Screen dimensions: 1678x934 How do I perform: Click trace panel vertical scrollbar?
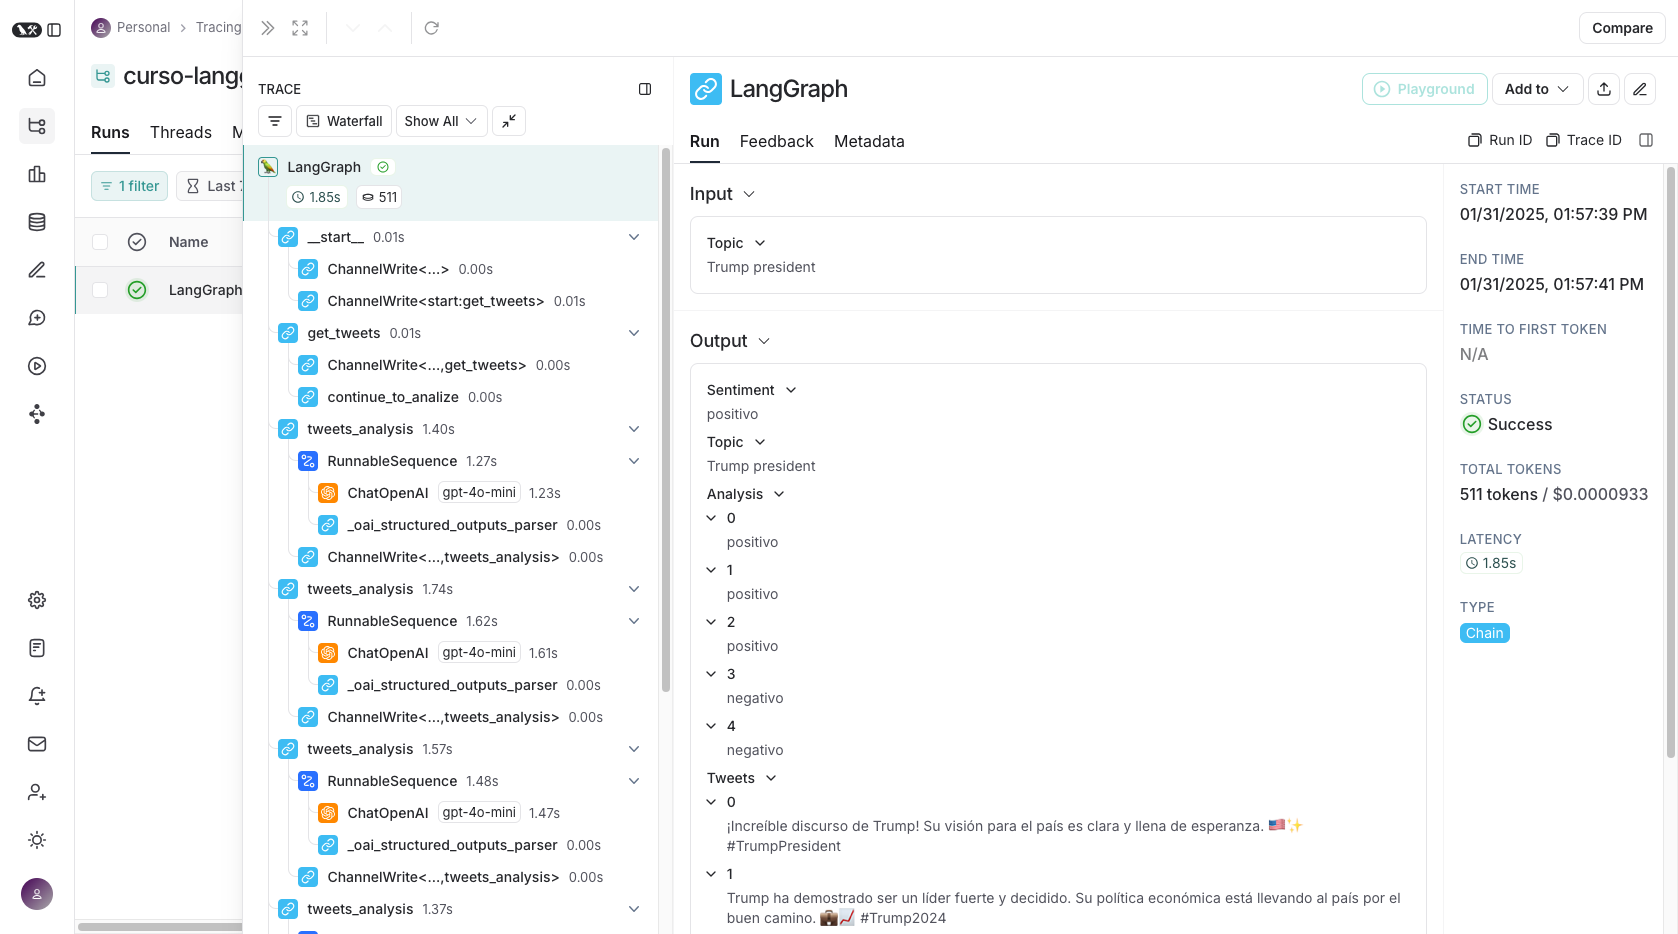[x=666, y=420]
